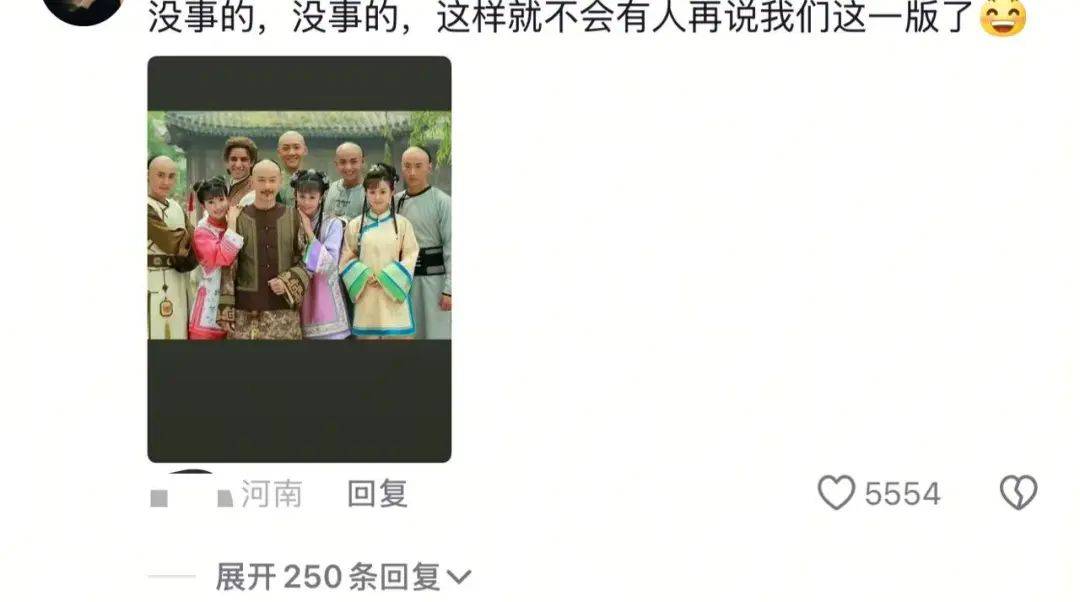This screenshot has width=1080, height=602.
Task: Tap the black top bar of image
Action: [x=300, y=83]
